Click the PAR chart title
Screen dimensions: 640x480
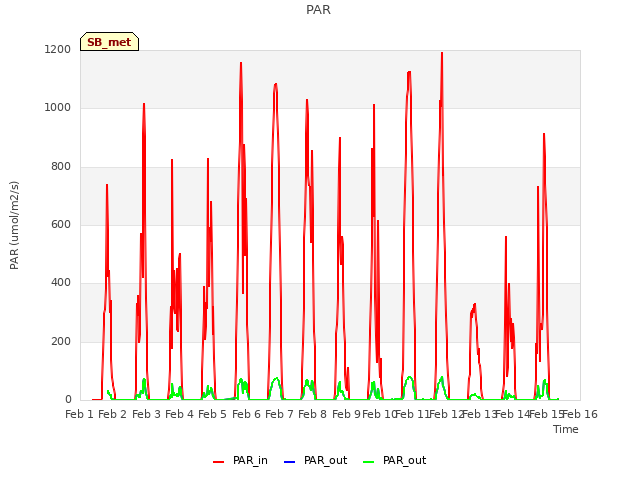pos(318,9)
